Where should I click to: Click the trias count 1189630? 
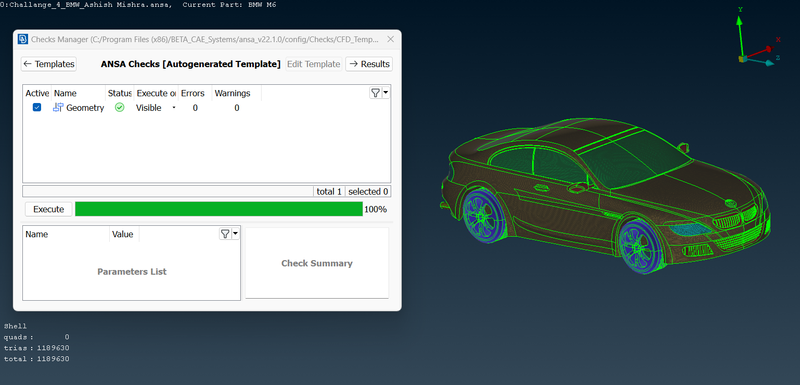(x=53, y=348)
